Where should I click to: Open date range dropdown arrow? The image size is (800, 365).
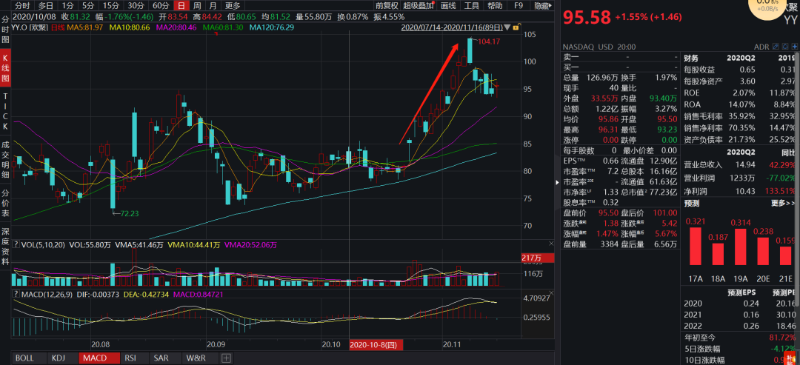(x=507, y=27)
